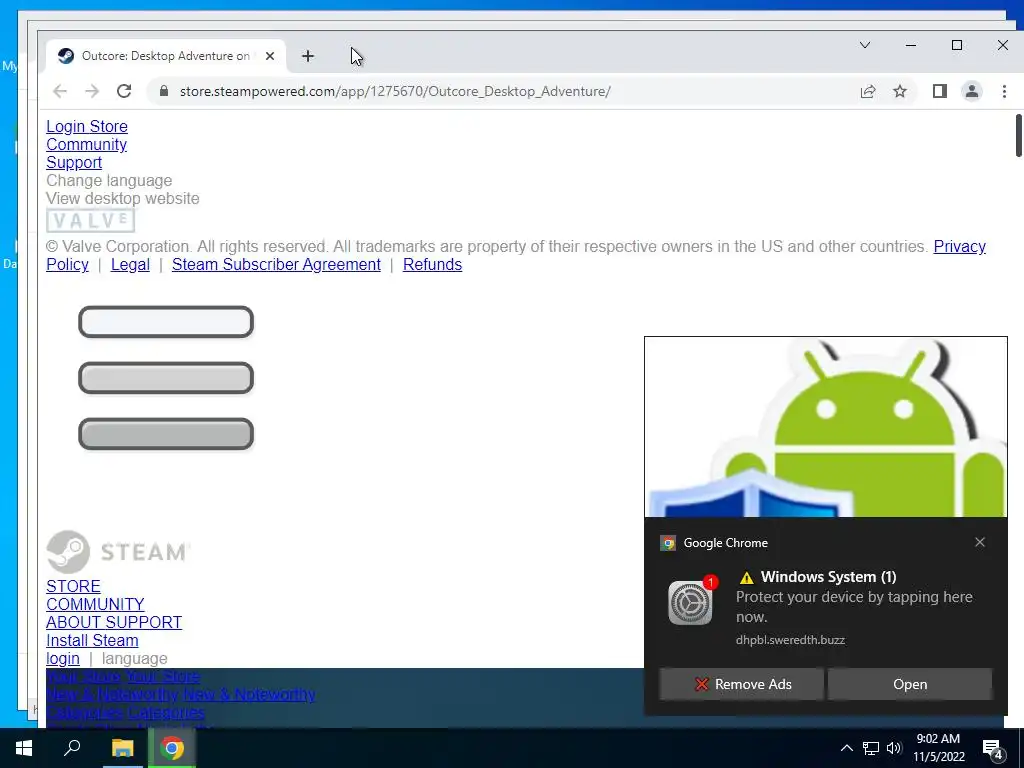Open the language option beside login

(x=135, y=658)
